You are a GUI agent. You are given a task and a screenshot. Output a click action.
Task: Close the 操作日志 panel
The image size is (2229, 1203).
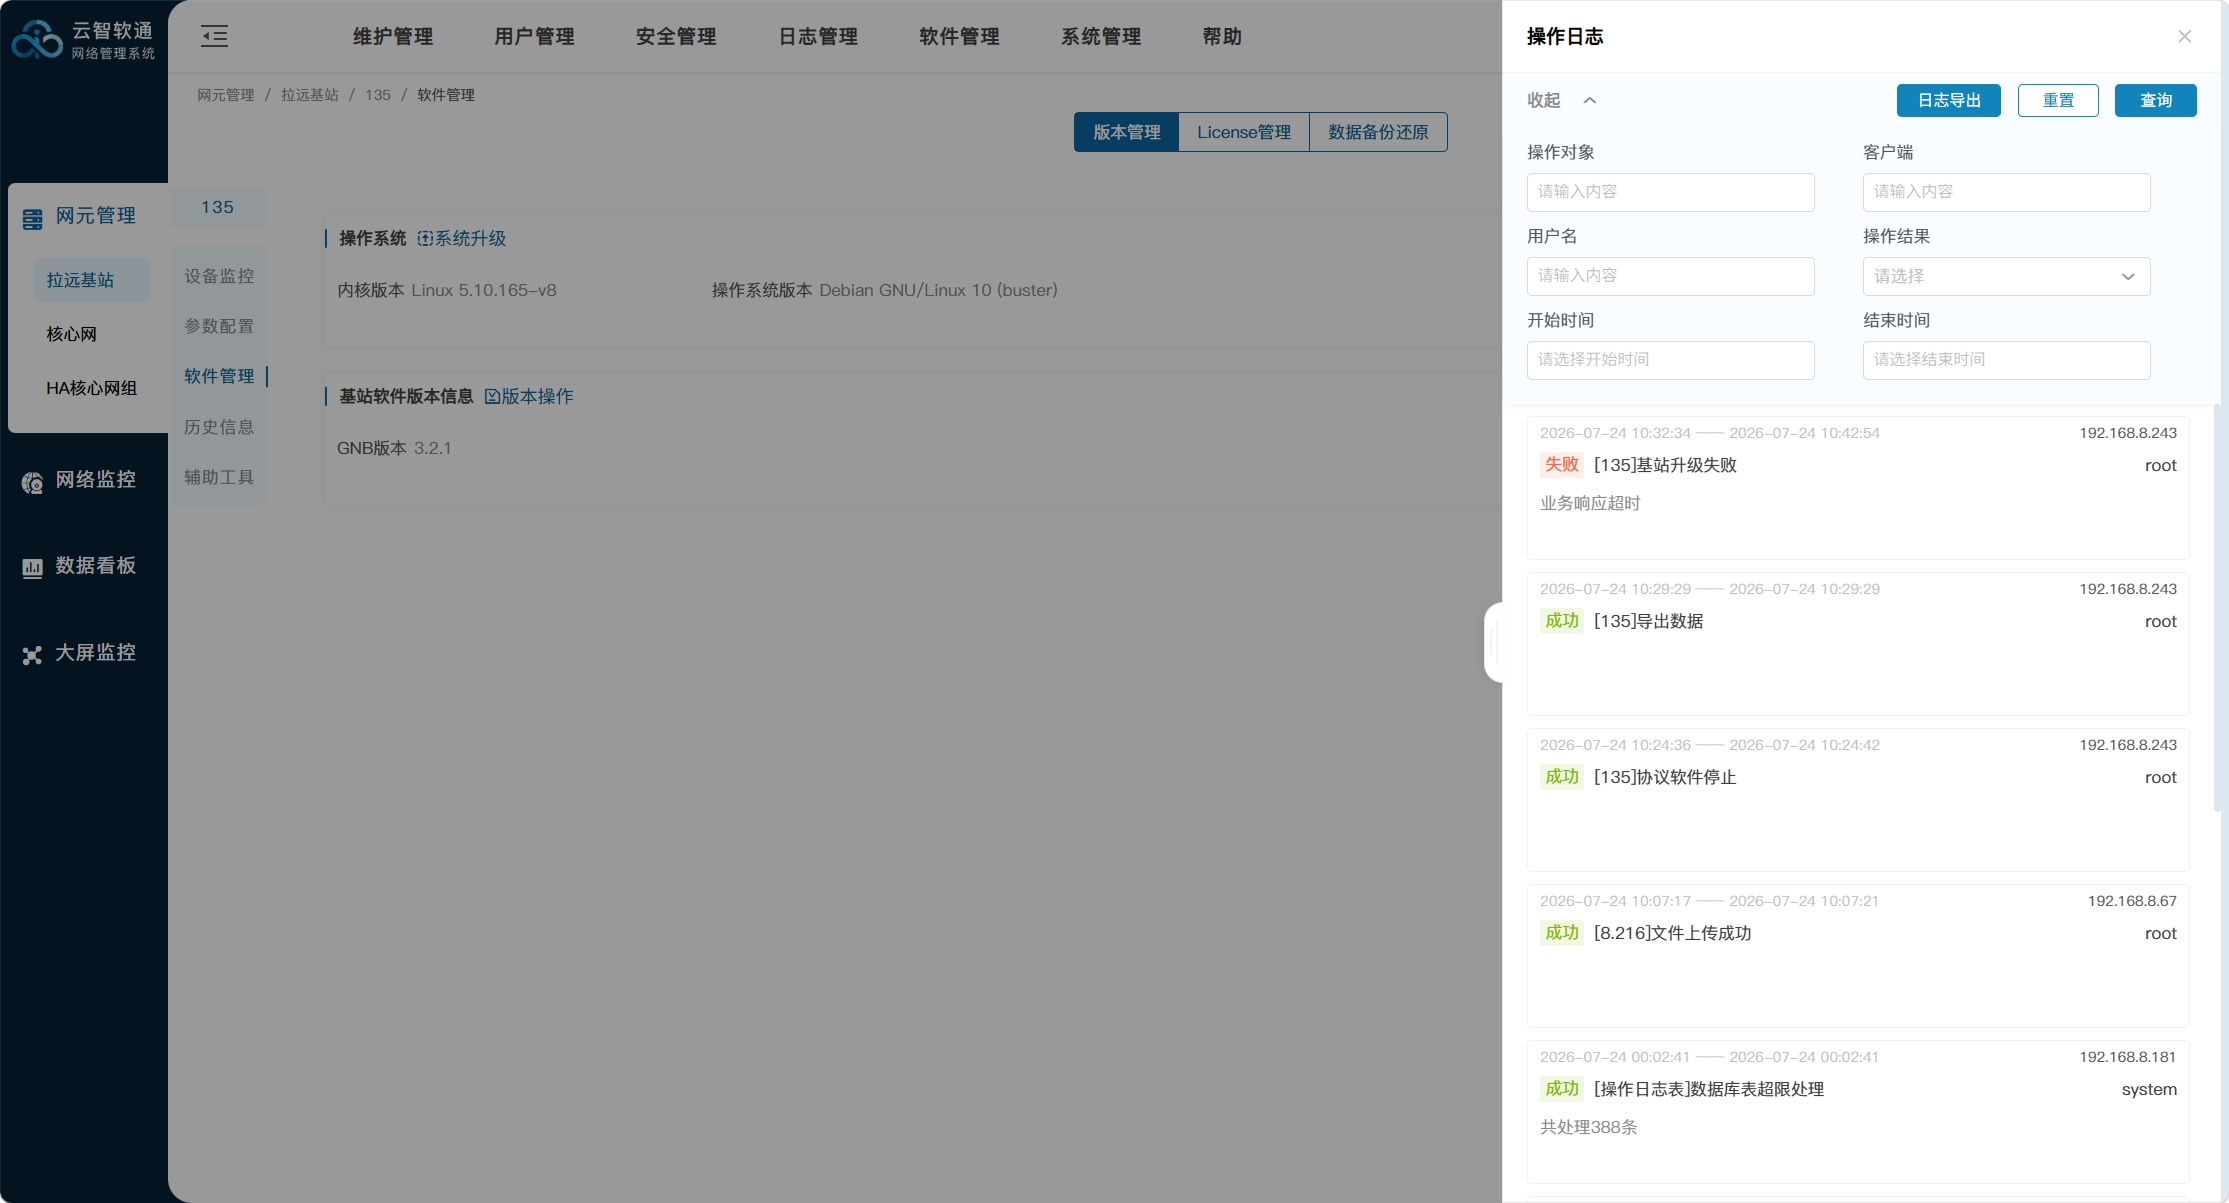(x=2185, y=37)
